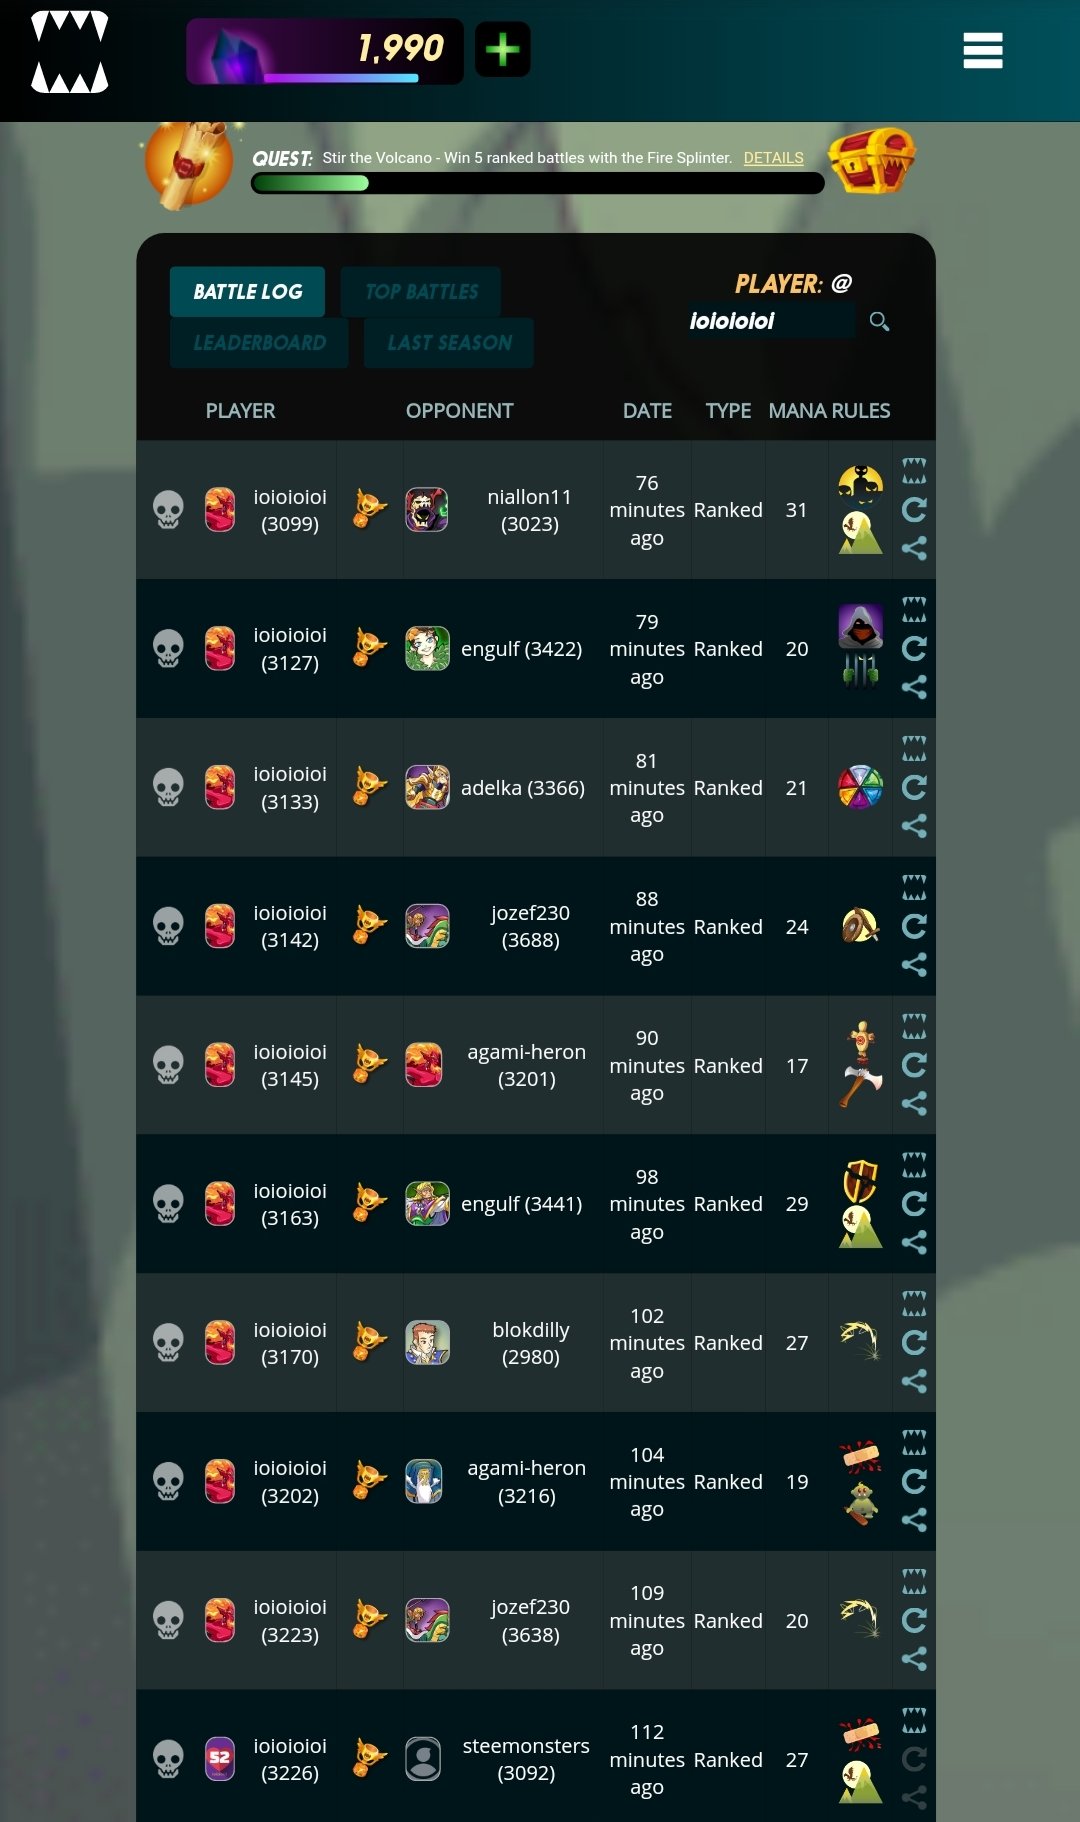Switch to the Top Battles tab

click(421, 292)
